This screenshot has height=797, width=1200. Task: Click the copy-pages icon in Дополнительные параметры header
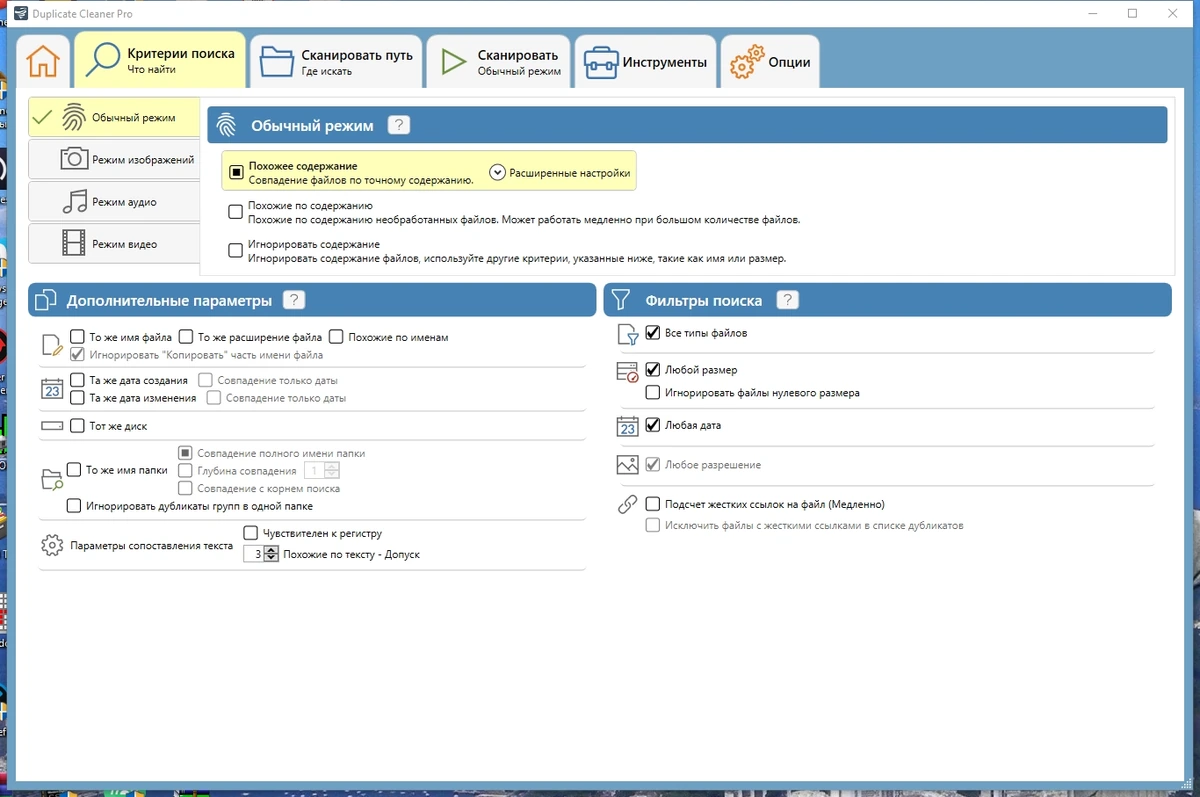45,300
